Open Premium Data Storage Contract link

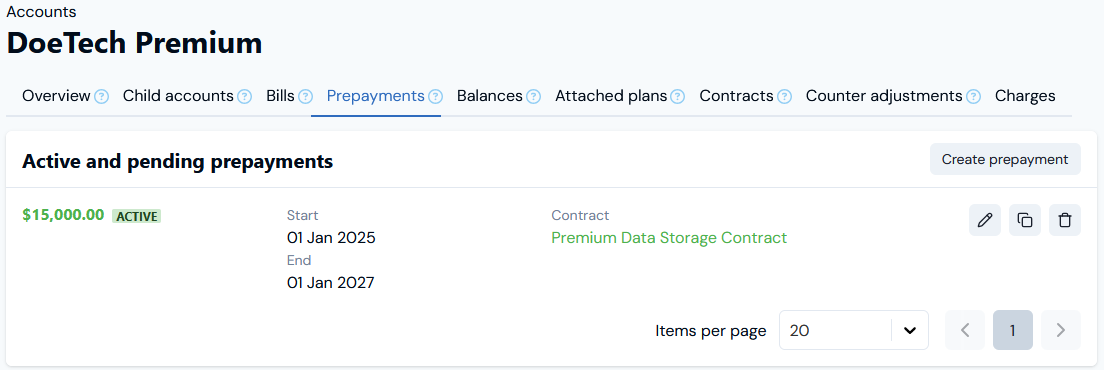tap(669, 238)
